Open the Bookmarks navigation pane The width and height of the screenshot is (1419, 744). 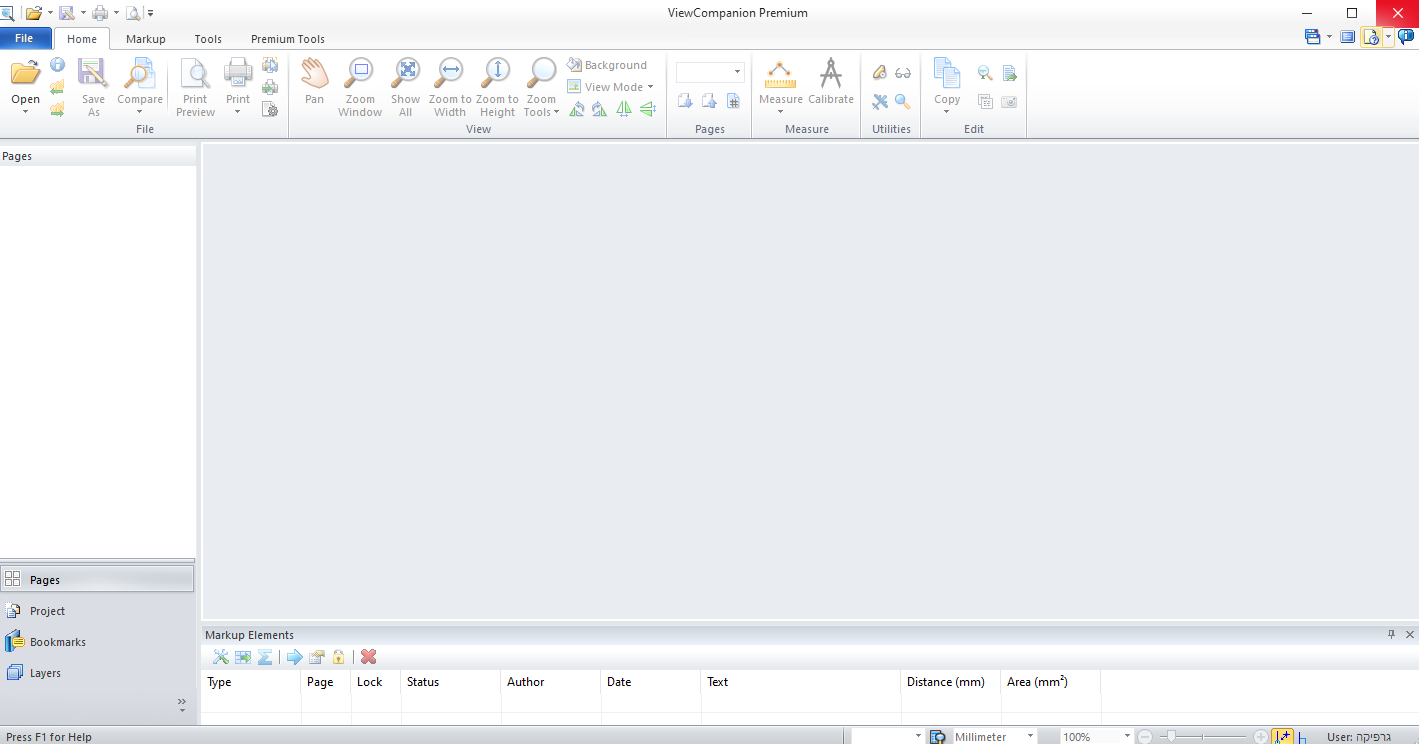97,642
